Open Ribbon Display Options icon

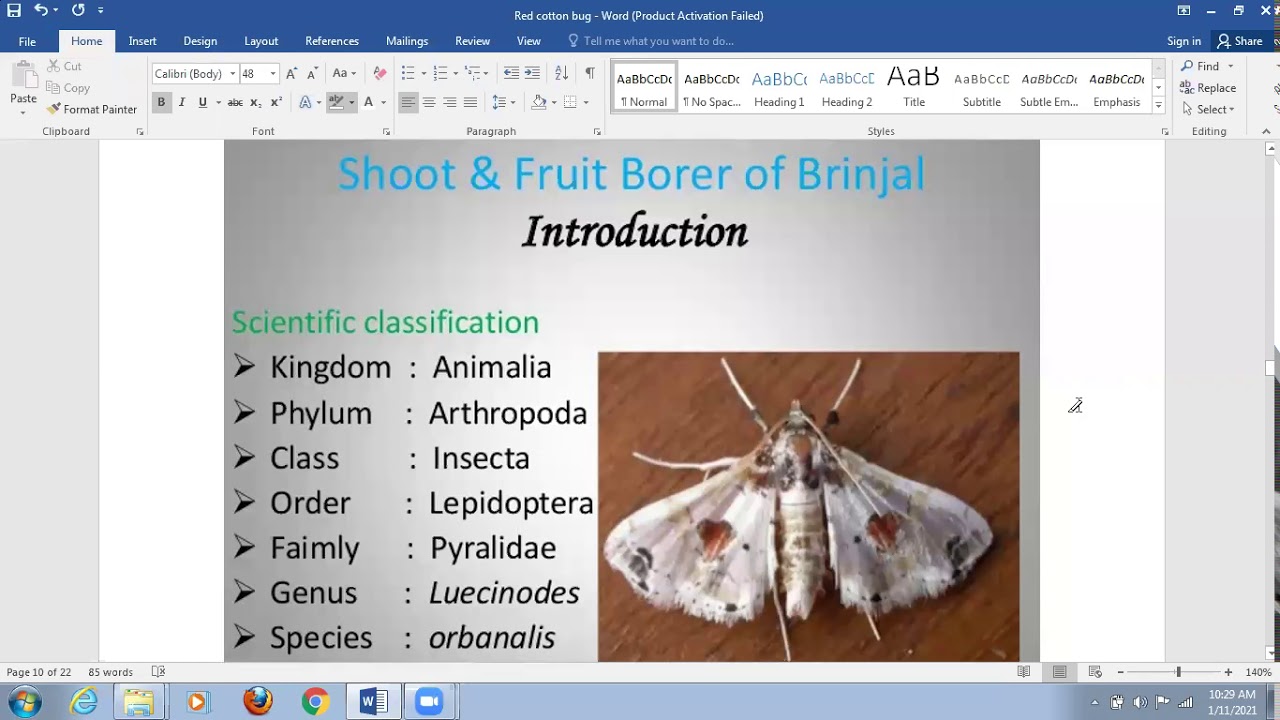(x=1184, y=11)
